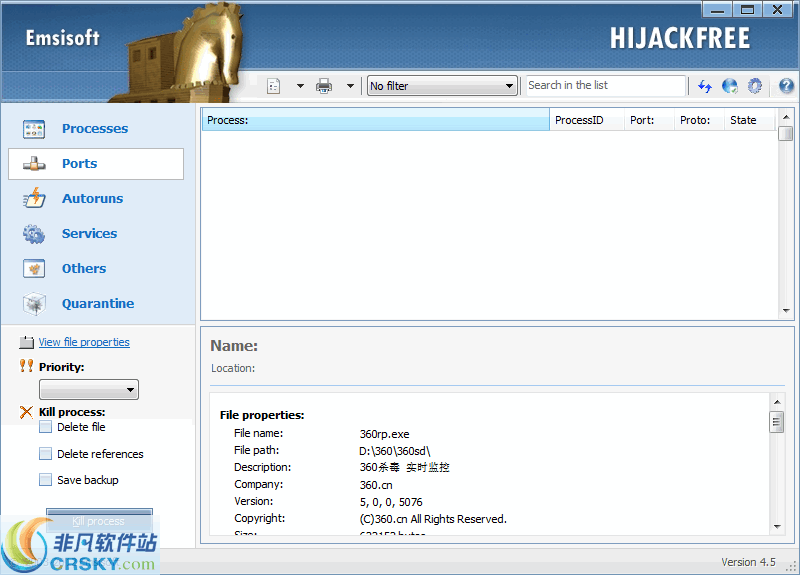
Task: Open settings with the gear icon
Action: coord(755,86)
